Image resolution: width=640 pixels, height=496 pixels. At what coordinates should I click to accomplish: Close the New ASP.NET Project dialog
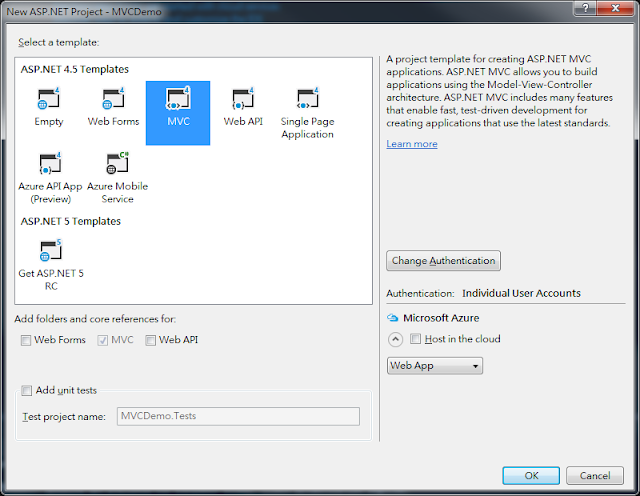pyautogui.click(x=616, y=8)
